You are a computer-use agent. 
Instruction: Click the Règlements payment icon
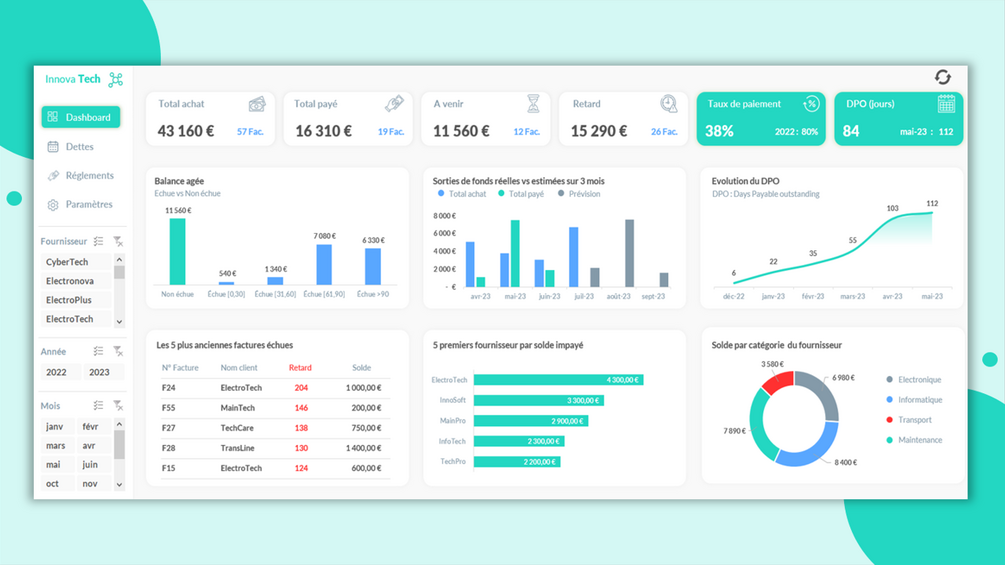(53, 176)
